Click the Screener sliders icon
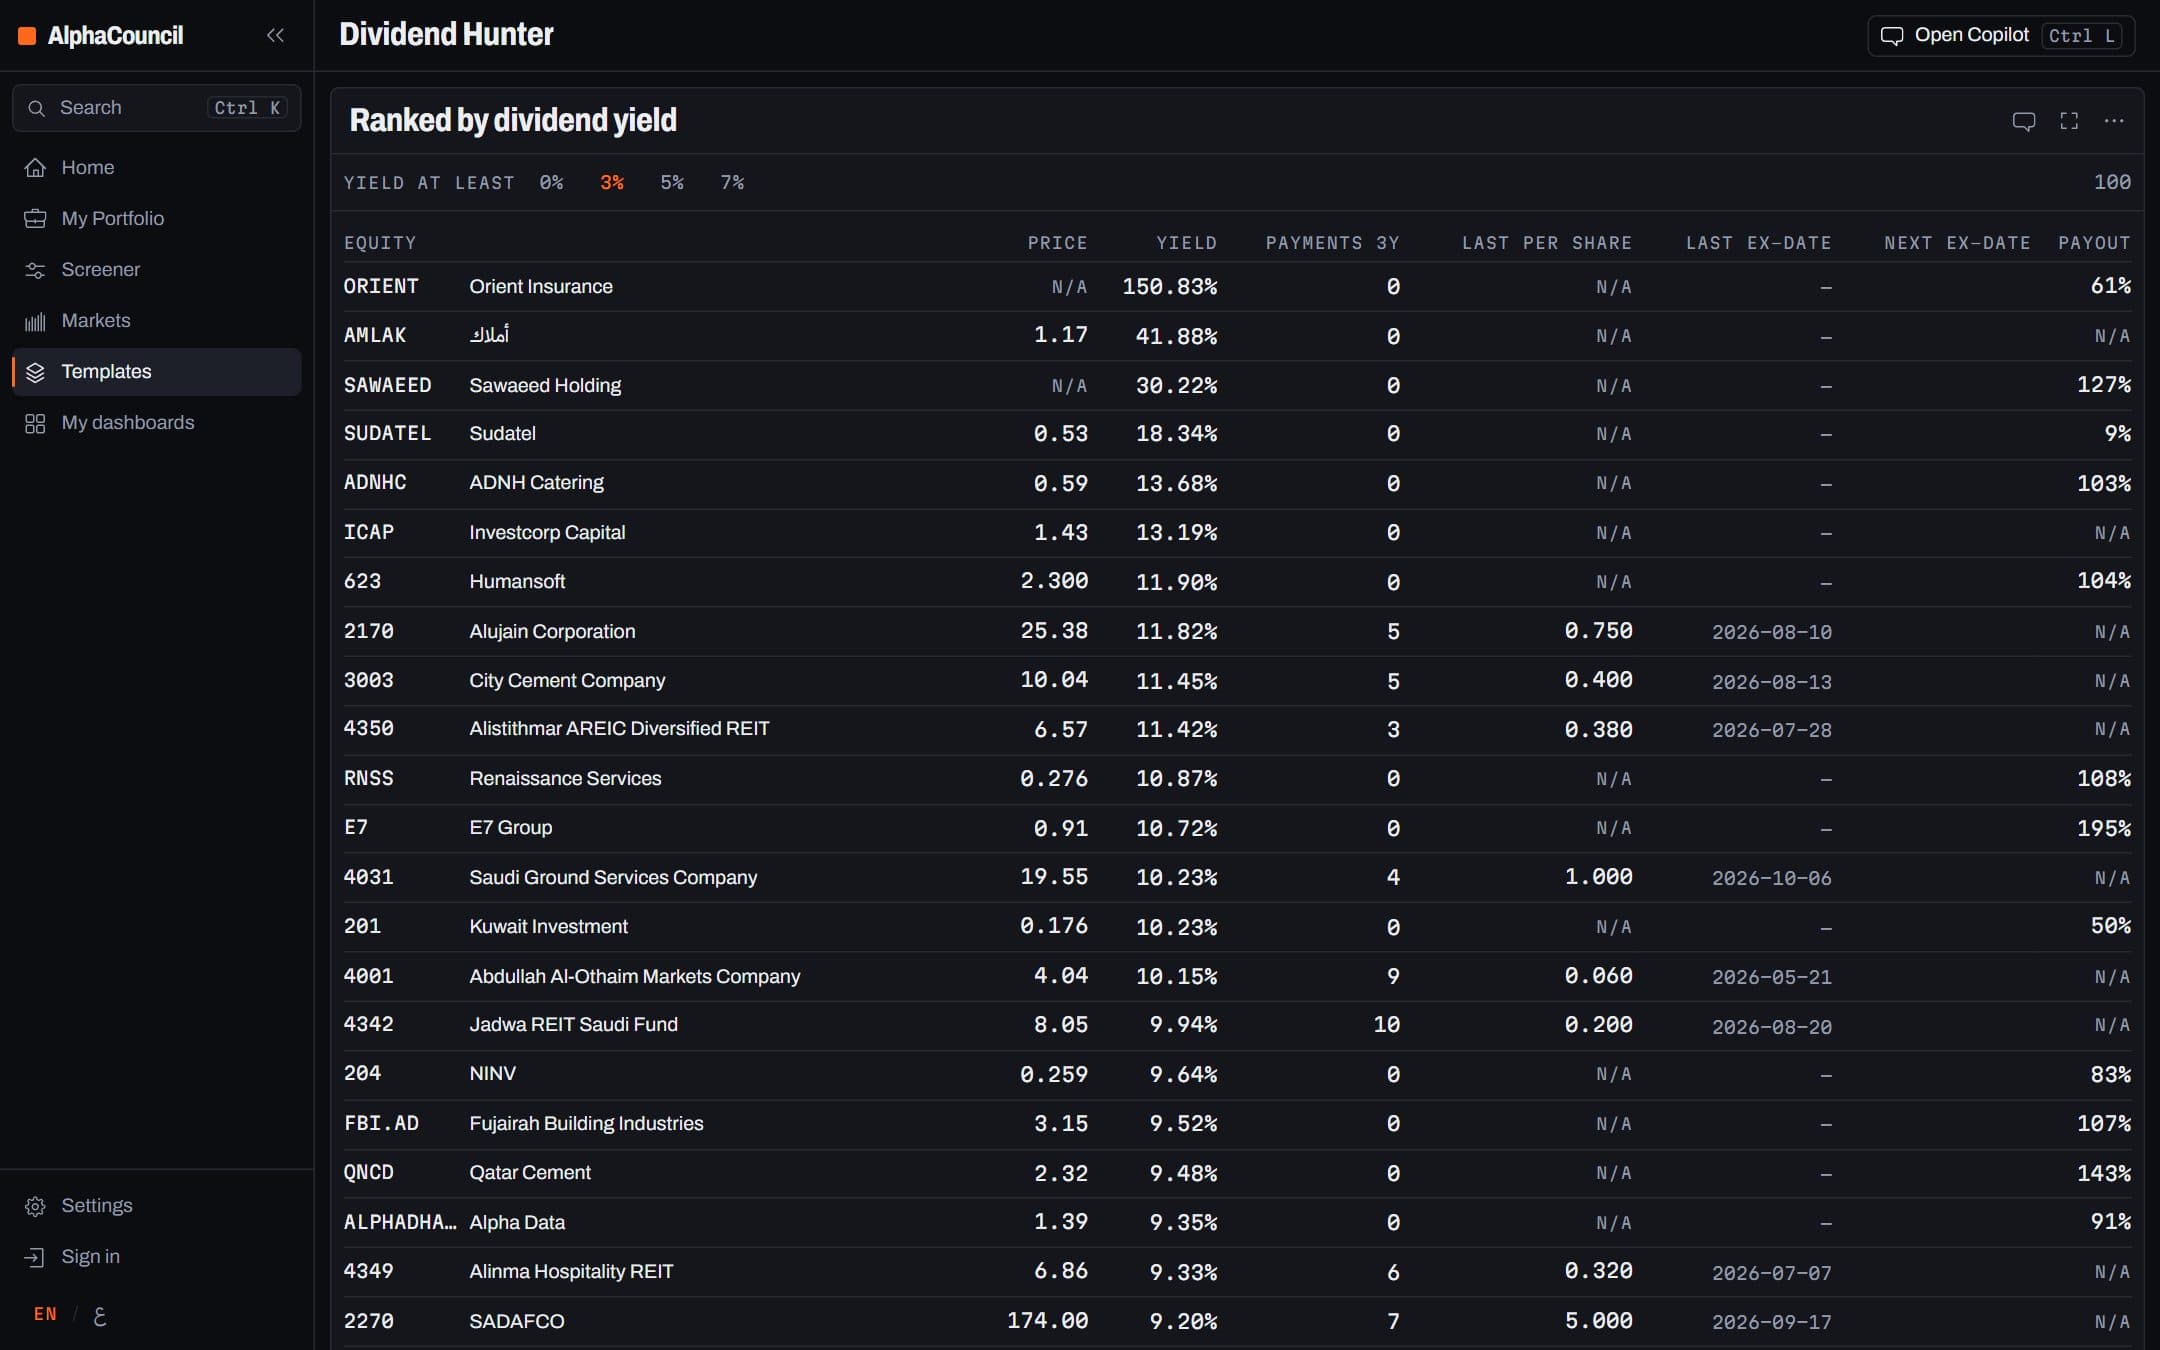 coord(35,270)
